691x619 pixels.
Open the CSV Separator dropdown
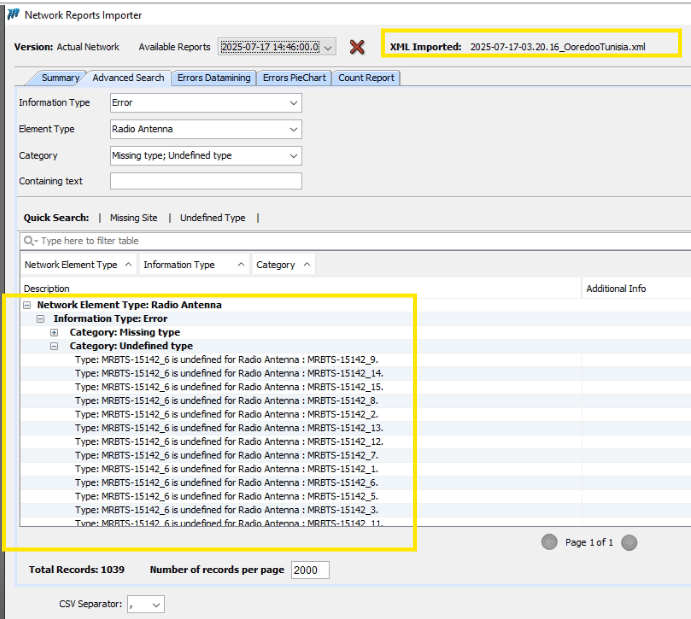pos(156,604)
